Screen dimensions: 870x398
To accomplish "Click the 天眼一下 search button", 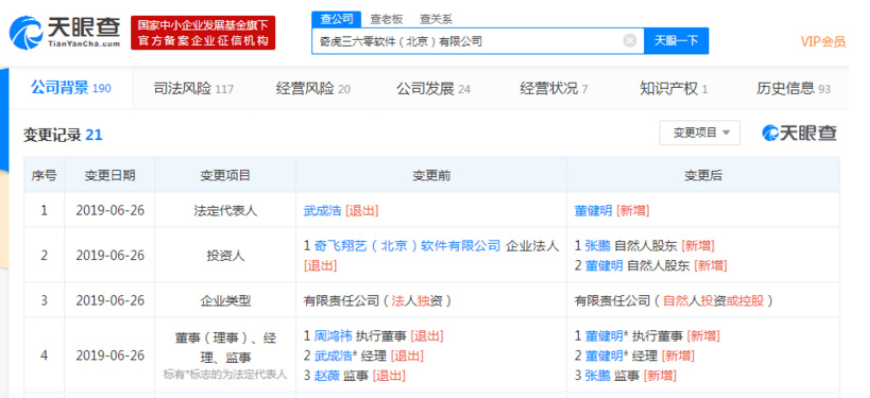I will 676,41.
